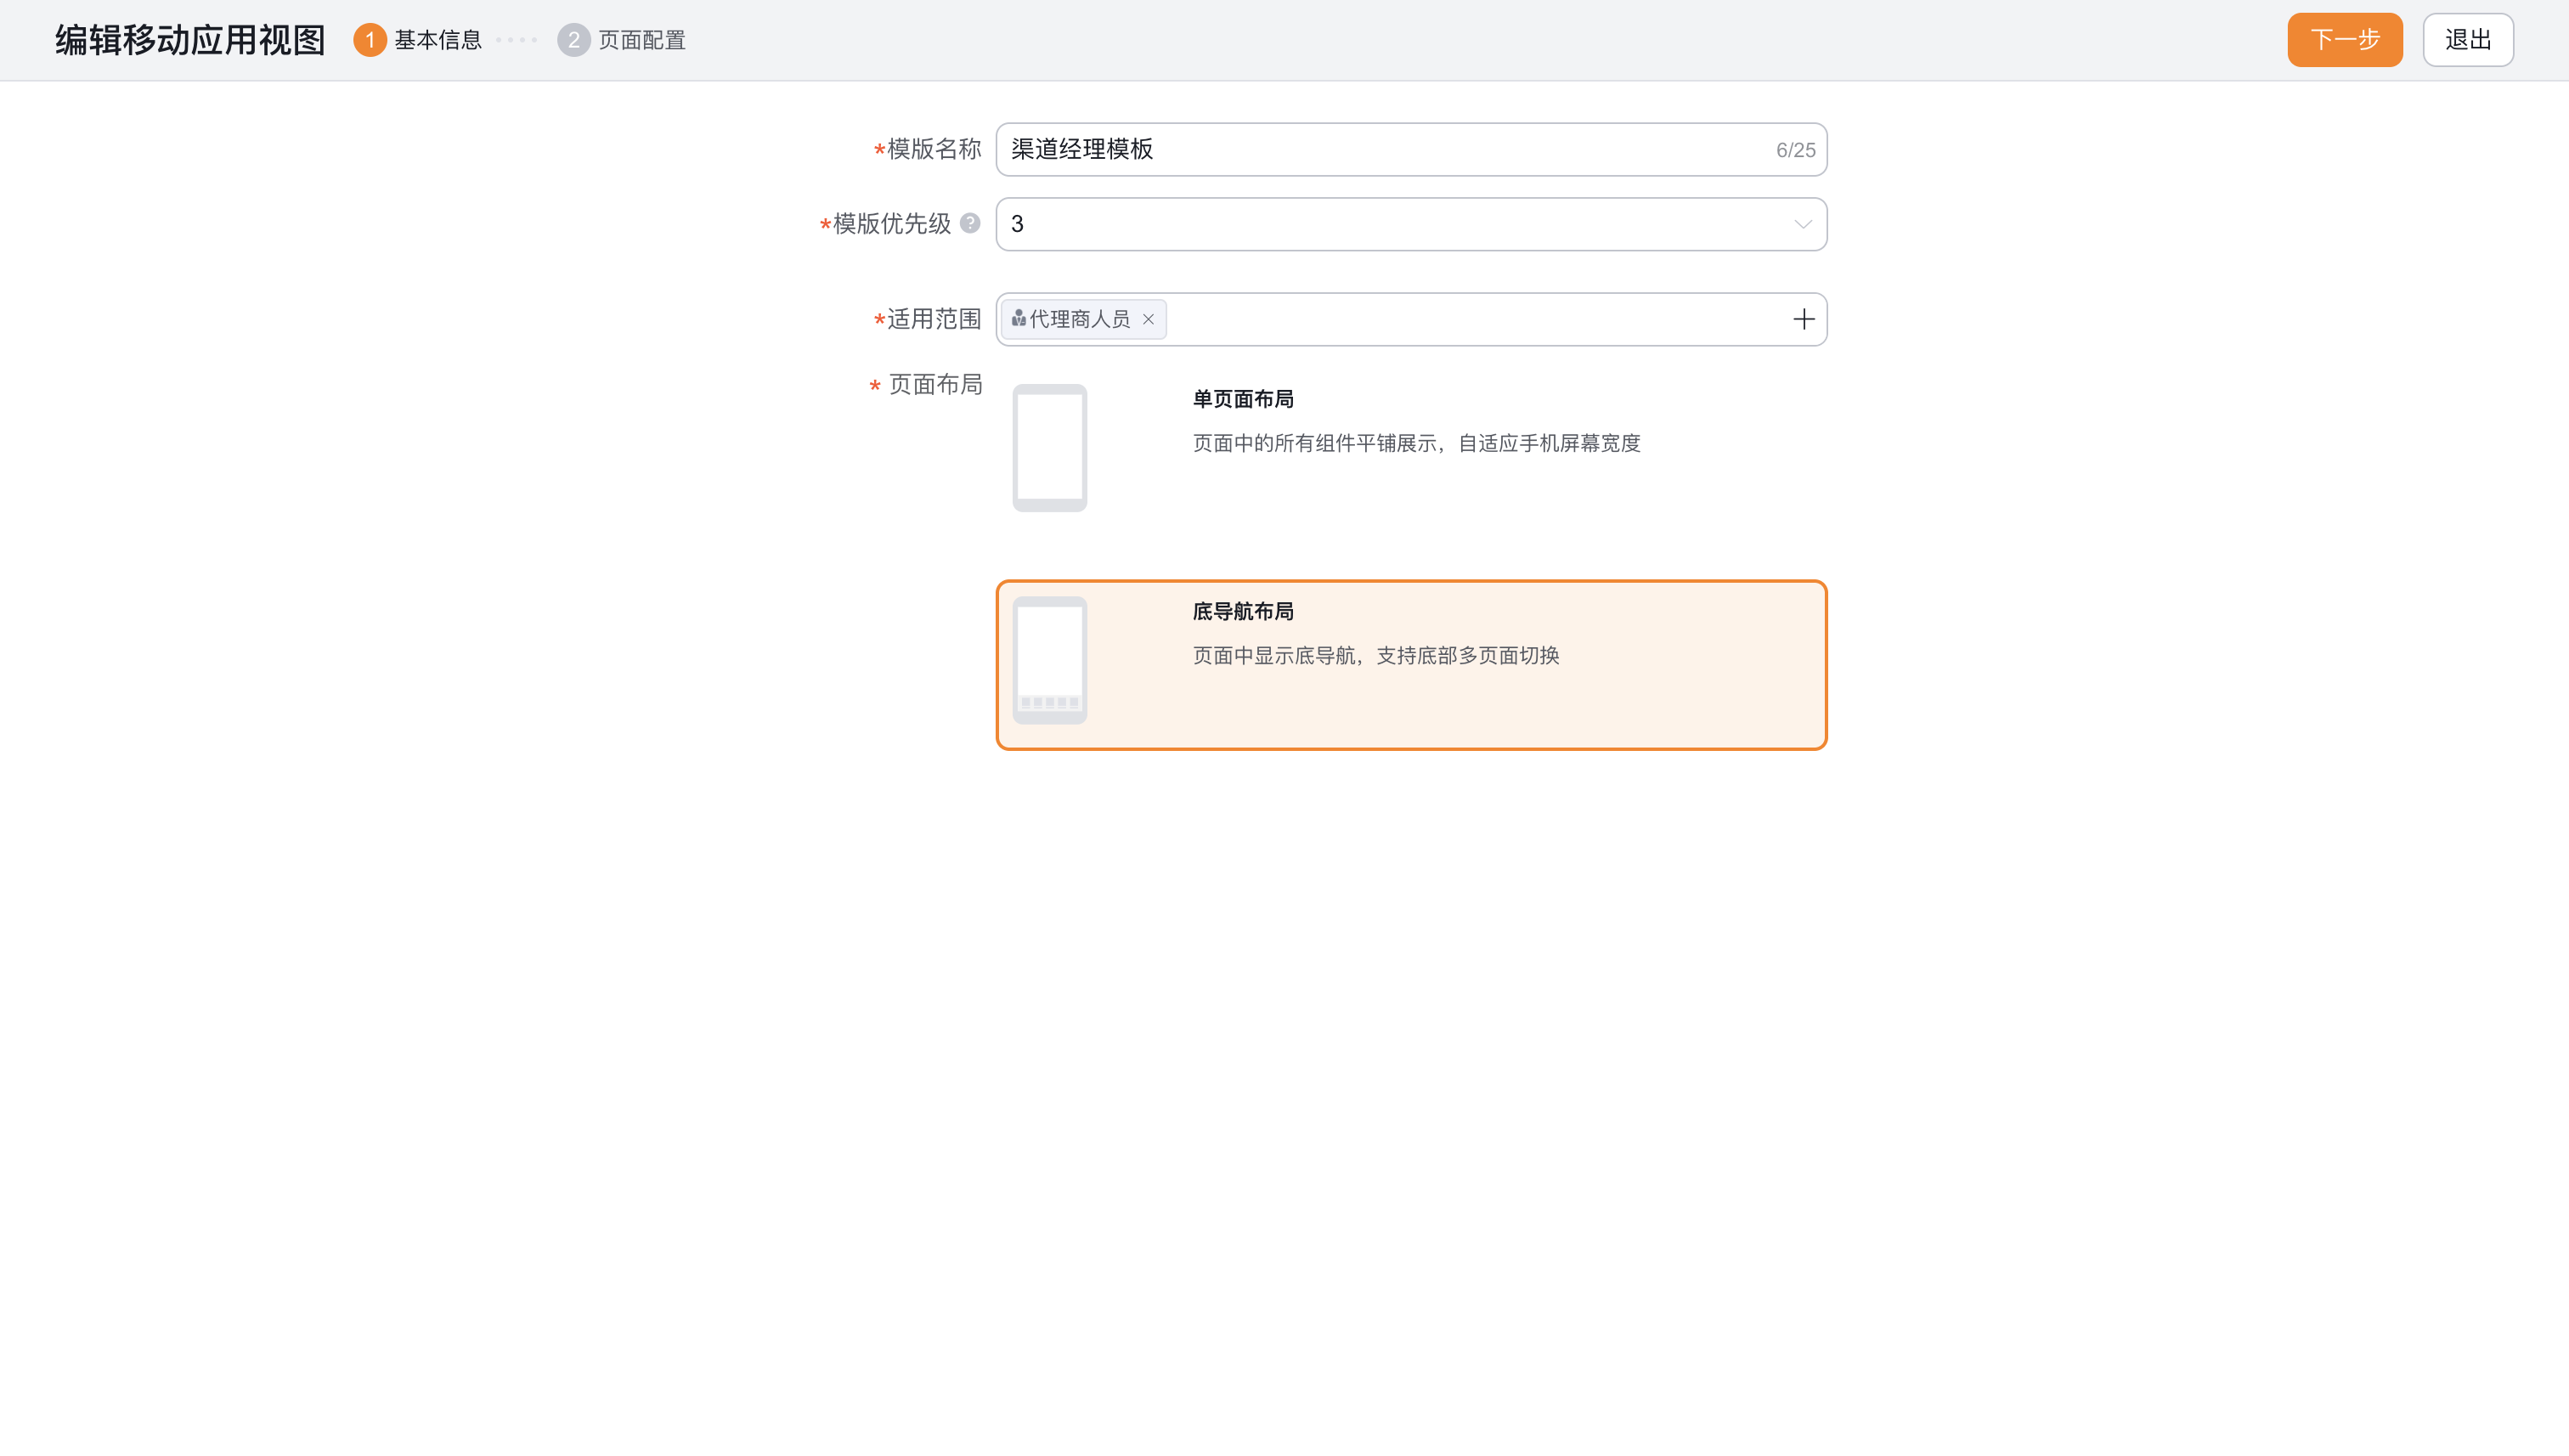
Task: Click the 编辑移动应用视图 title
Action: pyautogui.click(x=190, y=40)
